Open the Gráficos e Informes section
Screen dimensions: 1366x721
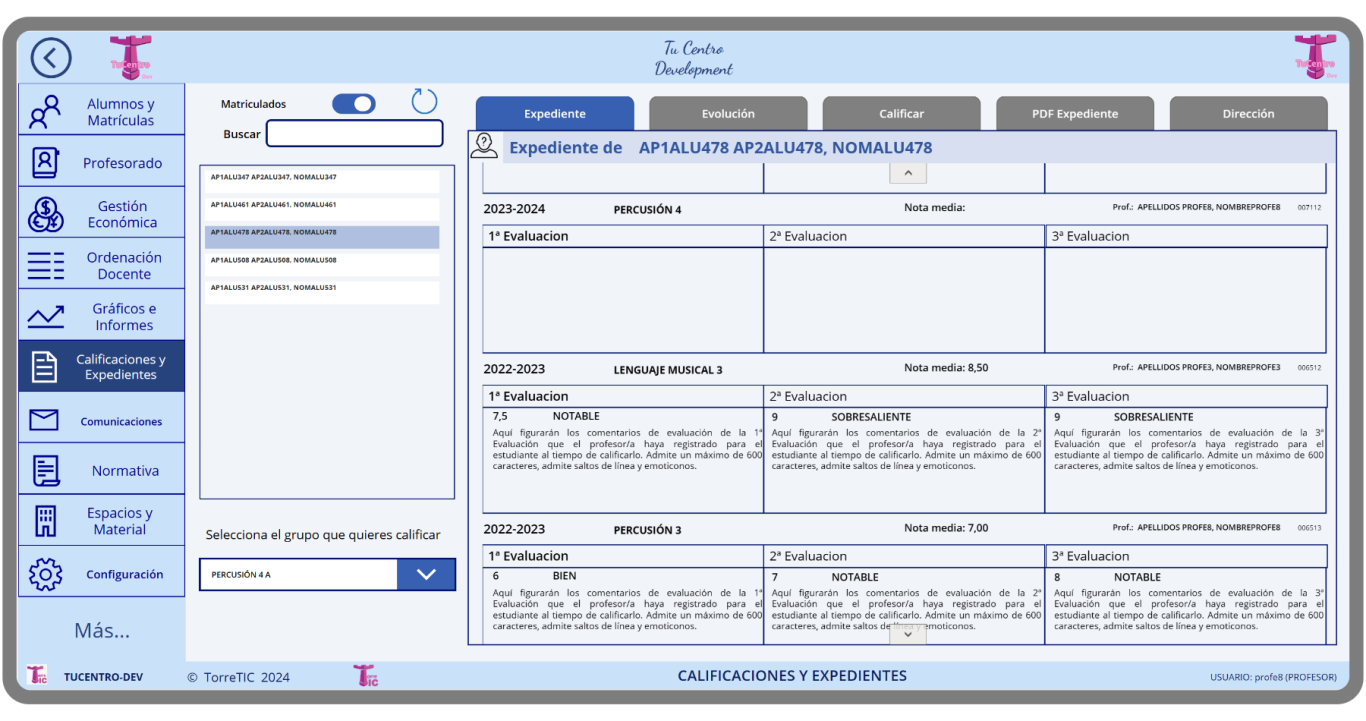coord(102,316)
